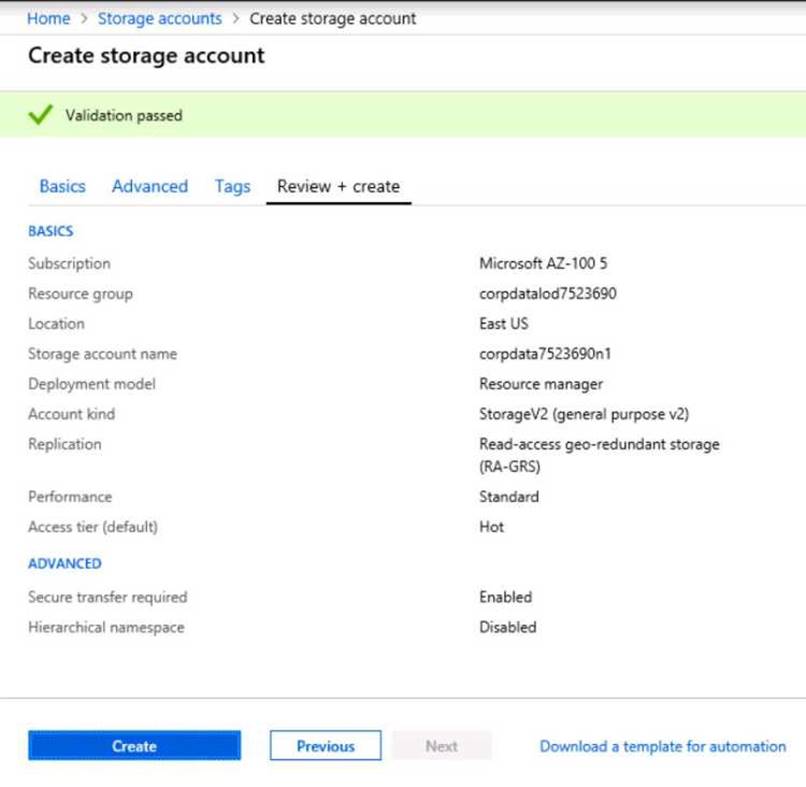Select the Enabled secure transfer value
The height and width of the screenshot is (787, 806).
(506, 597)
